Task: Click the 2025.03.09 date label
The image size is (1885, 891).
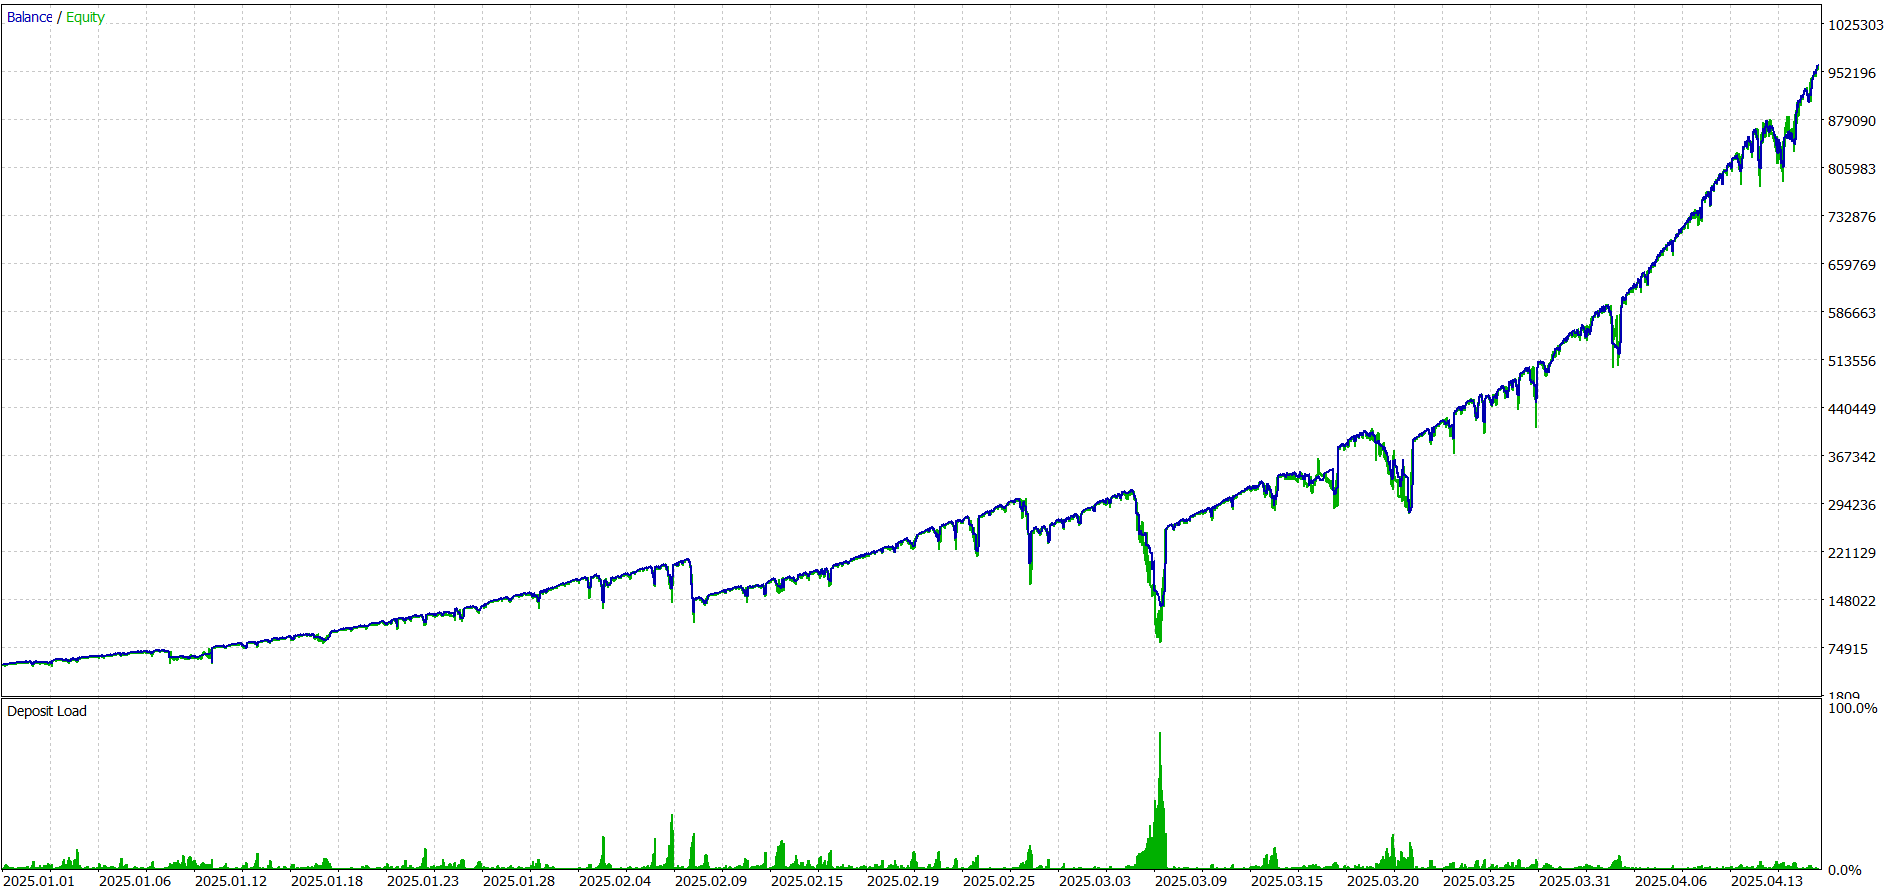Action: pyautogui.click(x=1191, y=881)
